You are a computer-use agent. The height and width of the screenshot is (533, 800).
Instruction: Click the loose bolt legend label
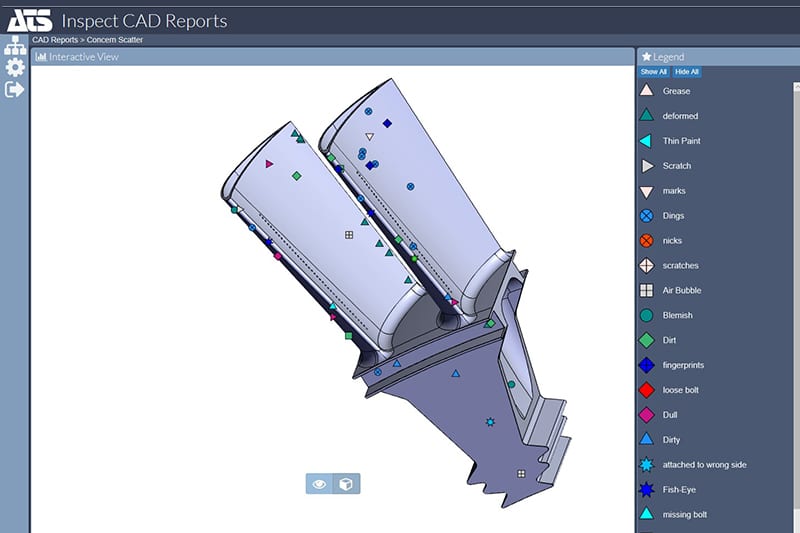(681, 390)
